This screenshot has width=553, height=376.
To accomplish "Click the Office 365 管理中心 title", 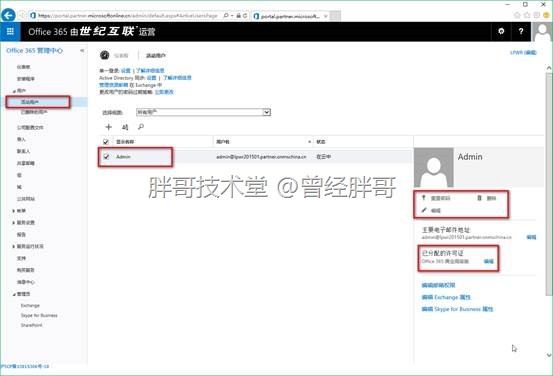I will [35, 51].
